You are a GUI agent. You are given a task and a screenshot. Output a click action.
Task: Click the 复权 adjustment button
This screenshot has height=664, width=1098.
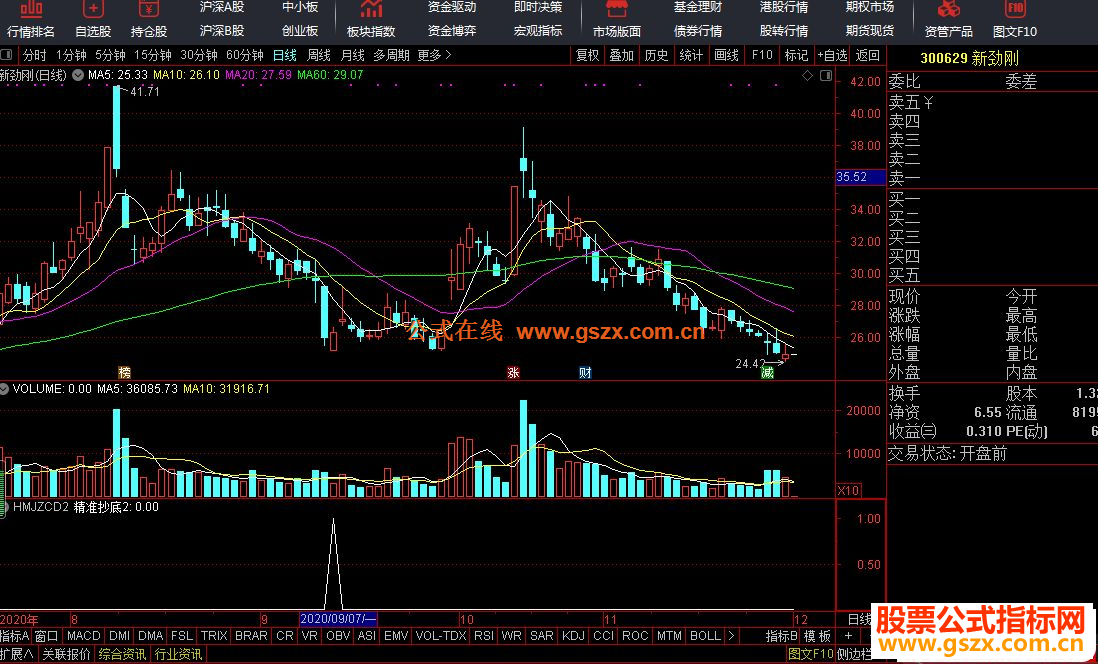588,55
